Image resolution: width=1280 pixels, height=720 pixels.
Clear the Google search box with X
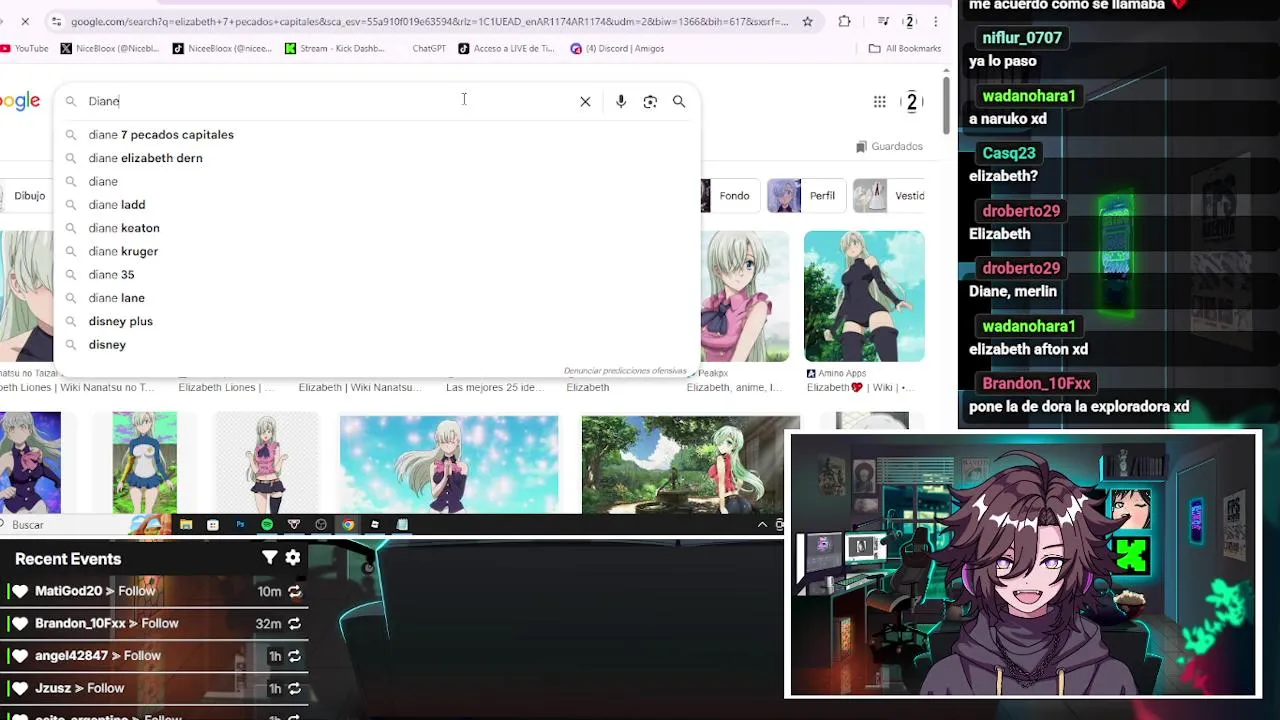pos(585,101)
